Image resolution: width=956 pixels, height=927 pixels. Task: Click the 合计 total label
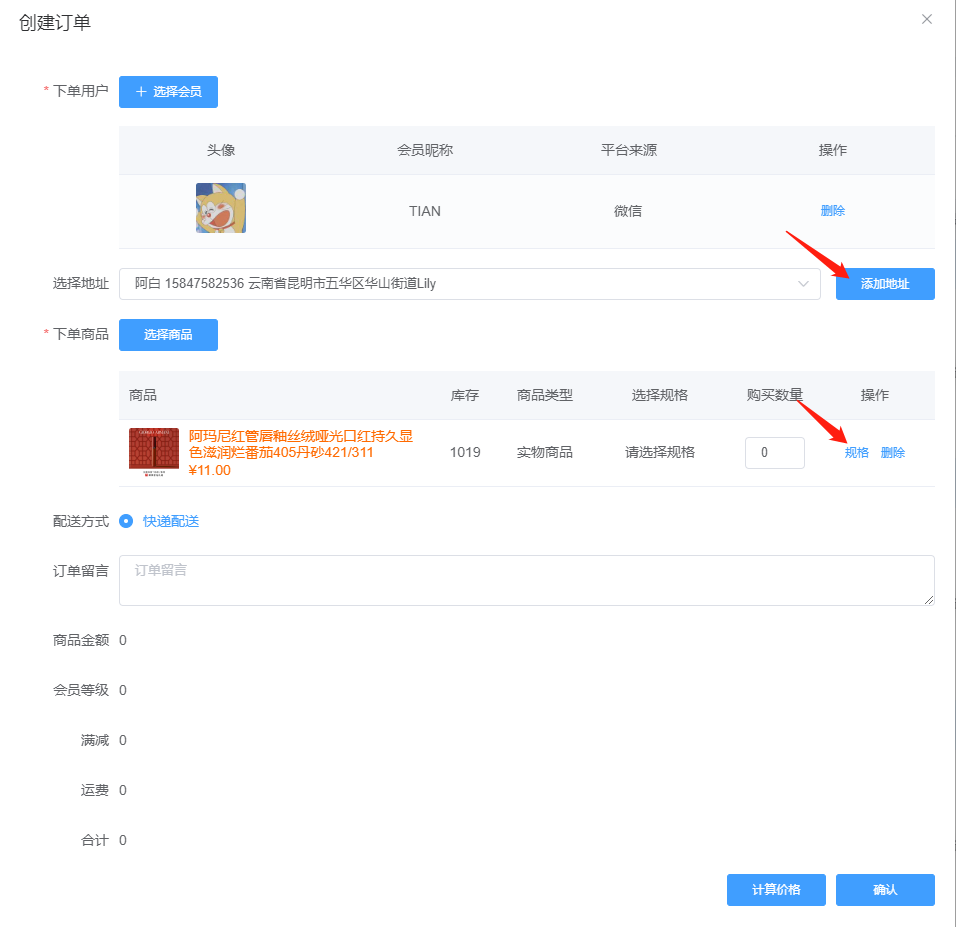(95, 840)
